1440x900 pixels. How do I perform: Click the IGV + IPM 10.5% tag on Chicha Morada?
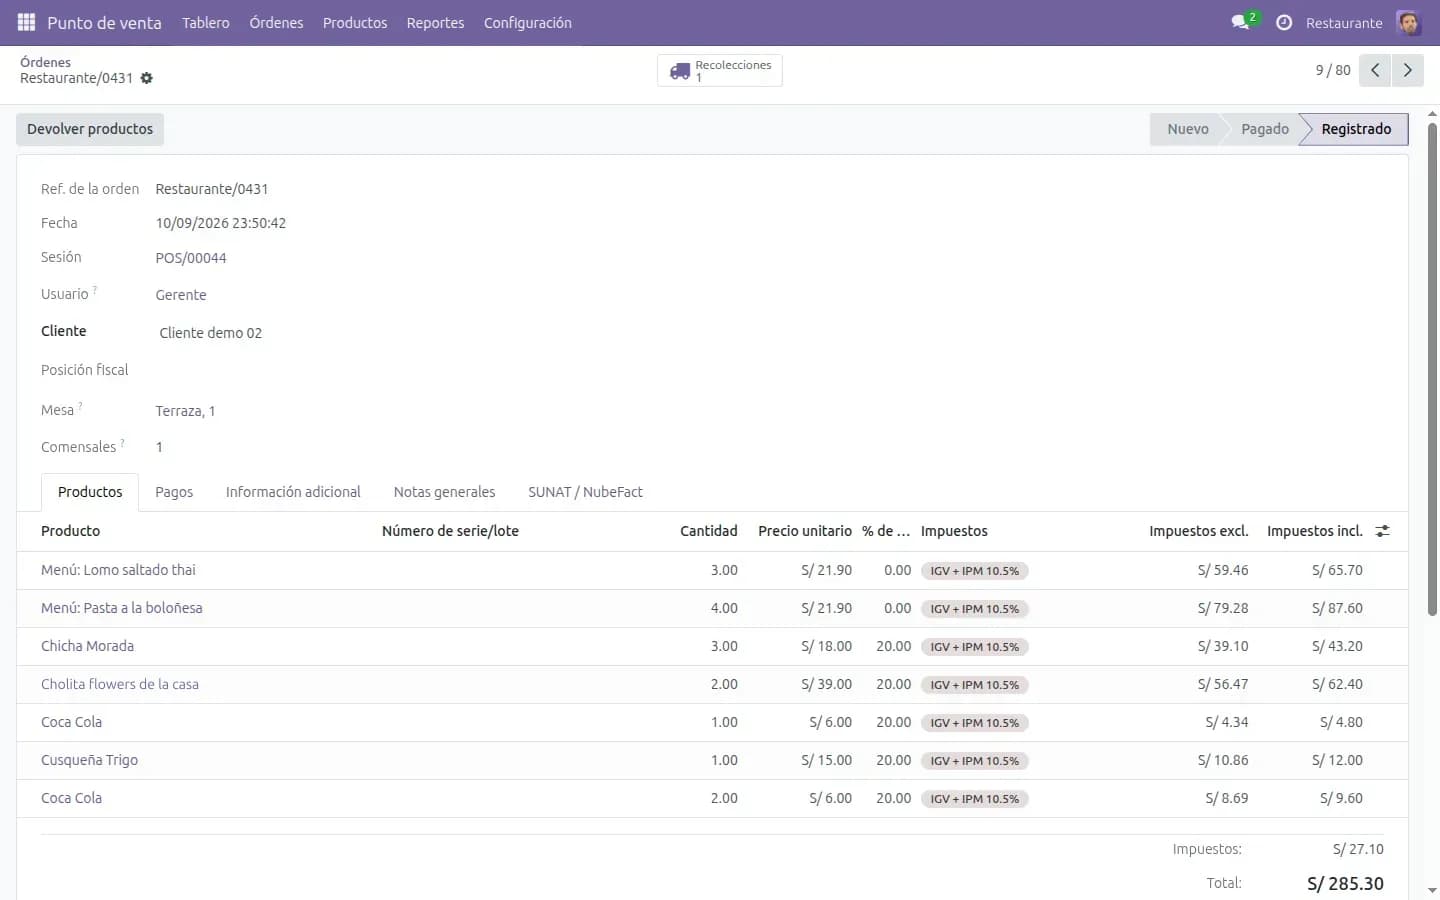pos(975,647)
